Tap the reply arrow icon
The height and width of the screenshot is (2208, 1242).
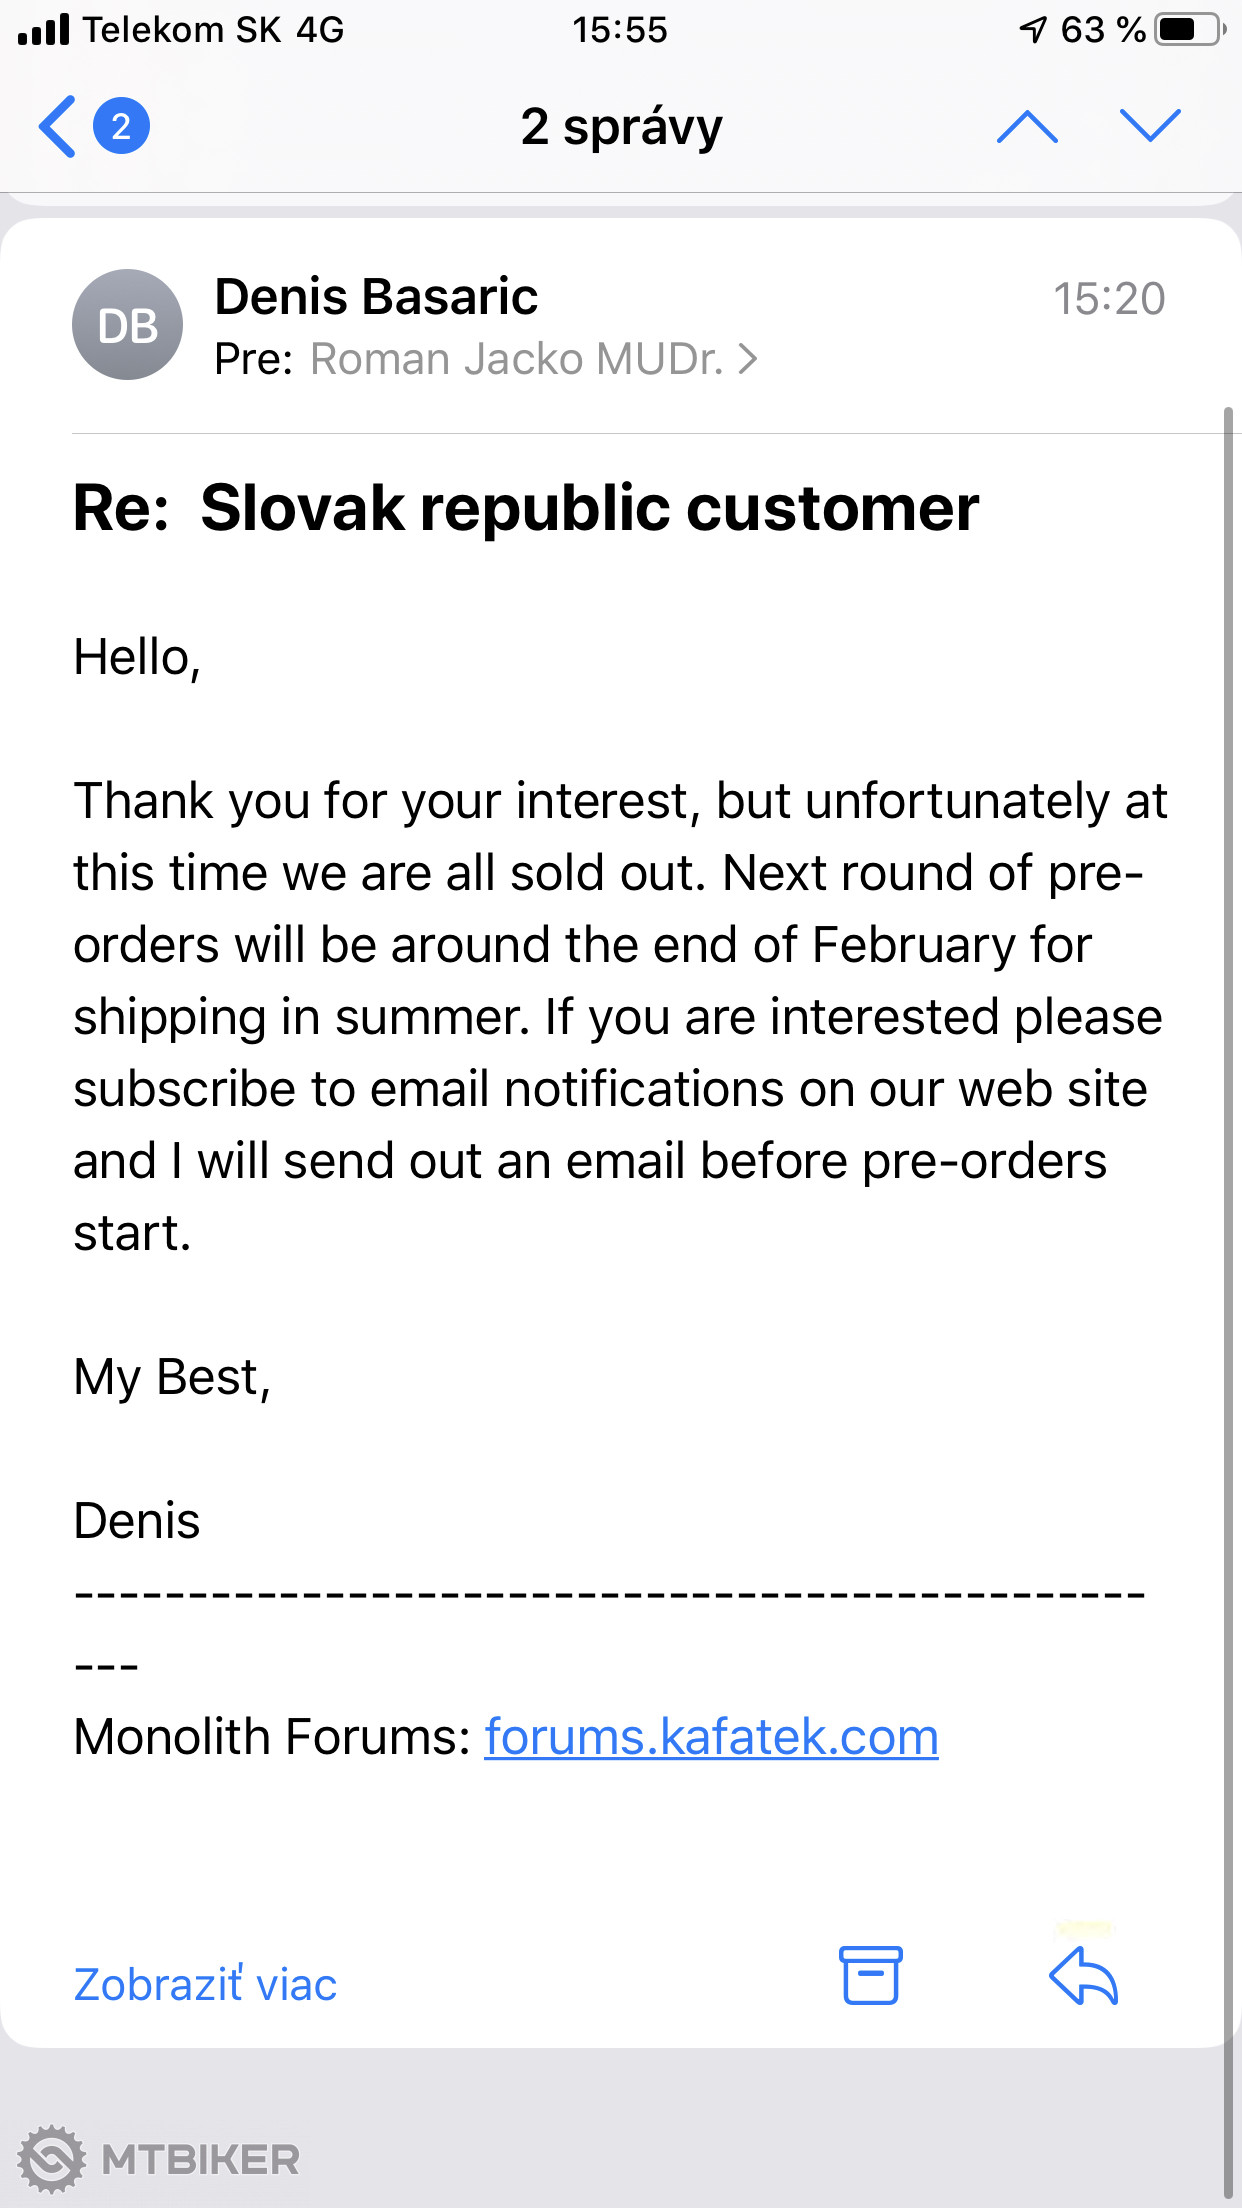(1084, 1975)
